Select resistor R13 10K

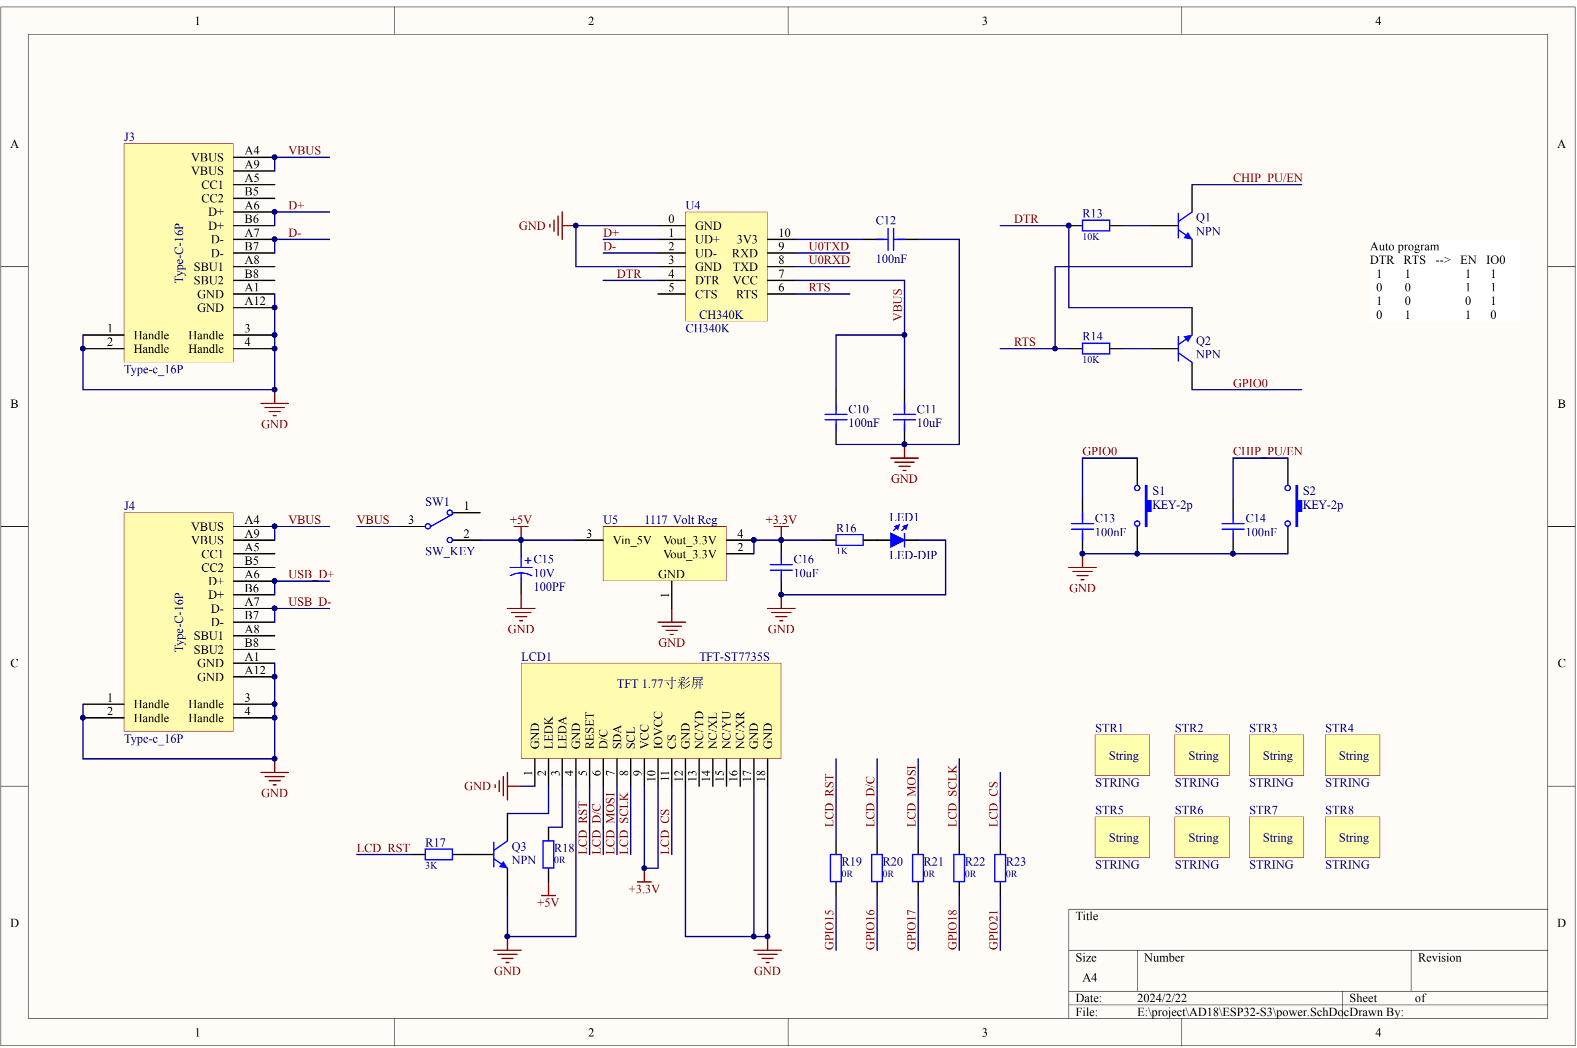pyautogui.click(x=1095, y=225)
